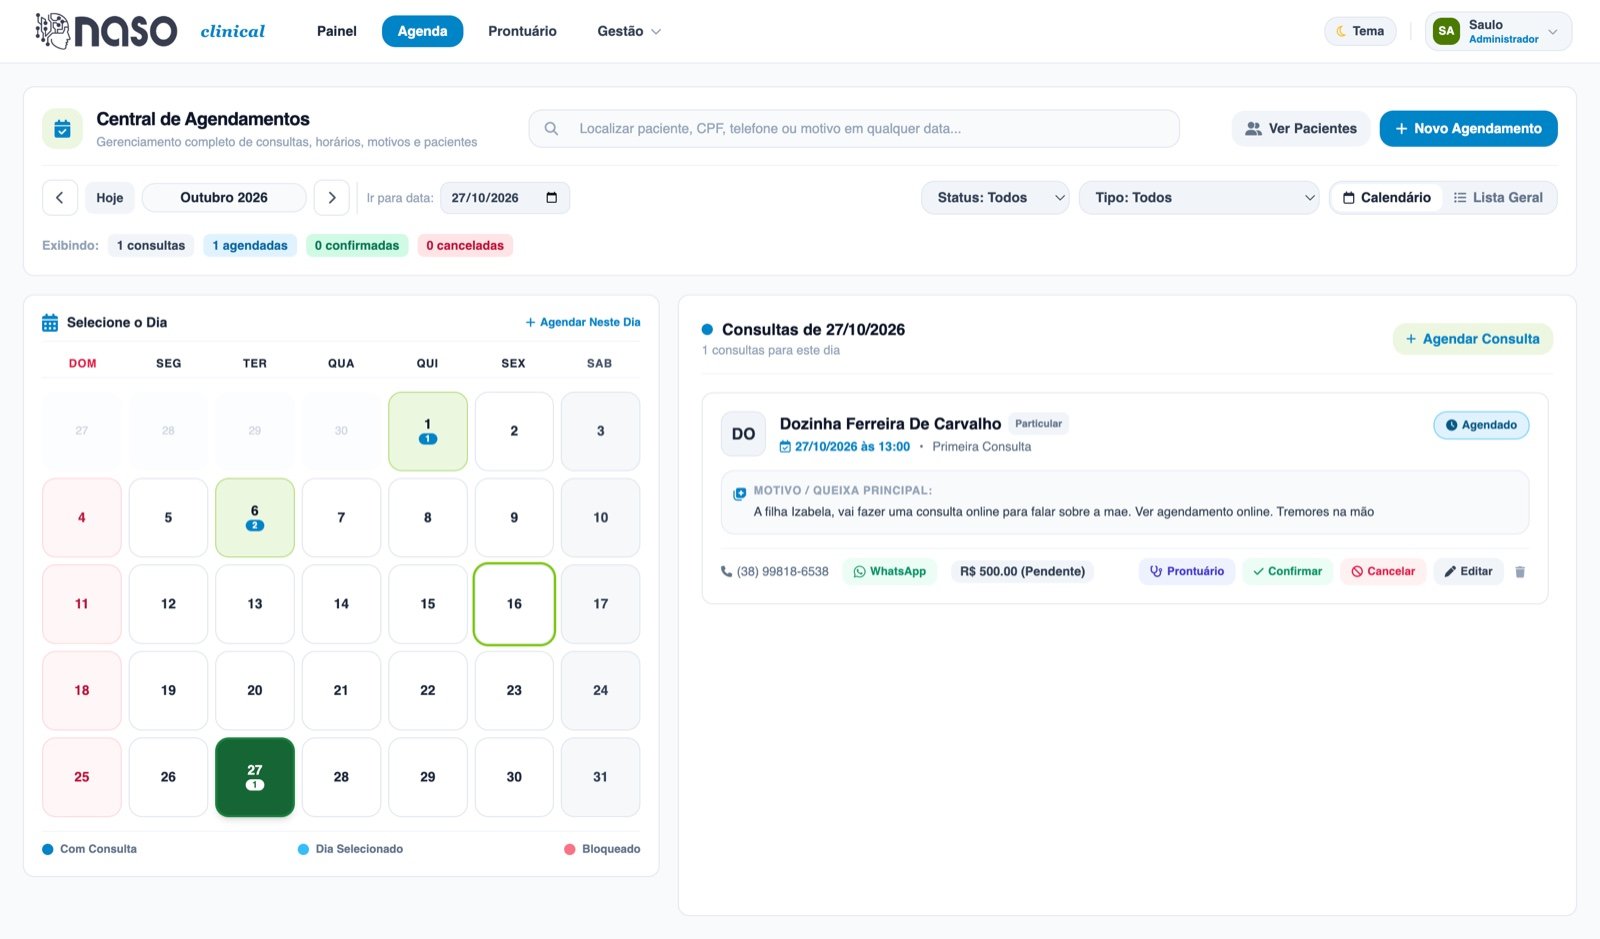
Task: Click the search magnifier icon
Action: point(551,128)
